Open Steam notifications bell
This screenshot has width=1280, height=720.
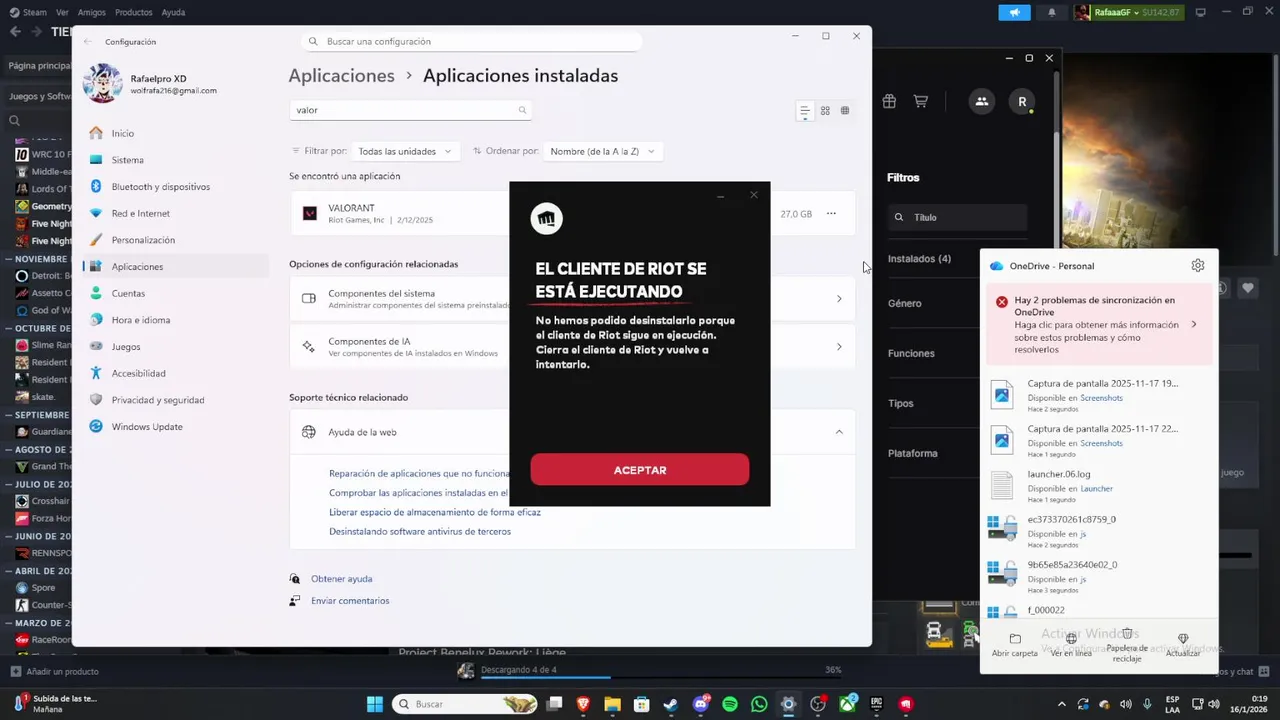pyautogui.click(x=1051, y=12)
